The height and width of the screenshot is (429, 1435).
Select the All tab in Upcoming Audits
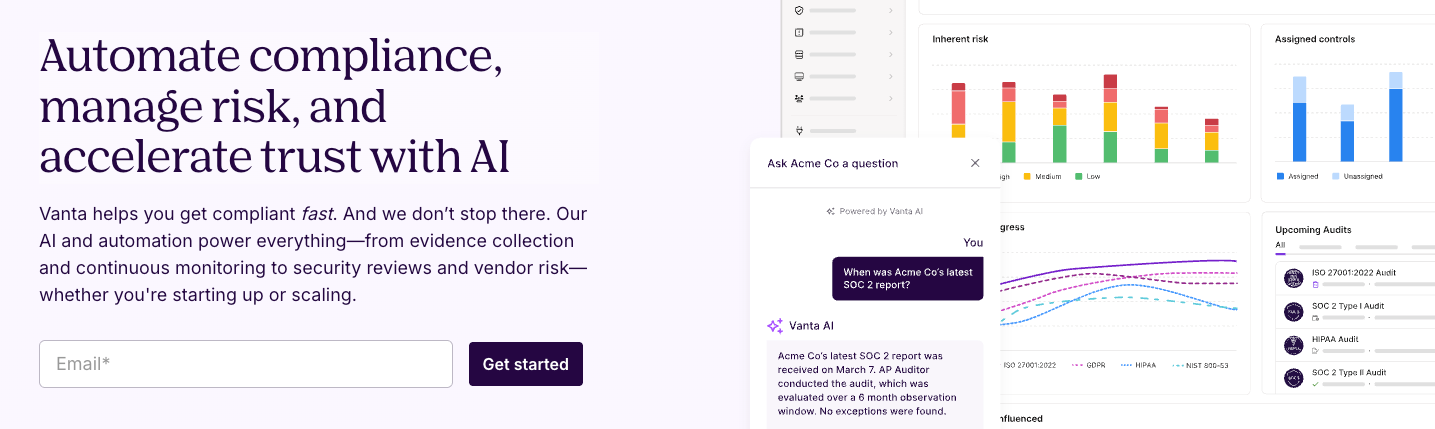(x=1280, y=245)
